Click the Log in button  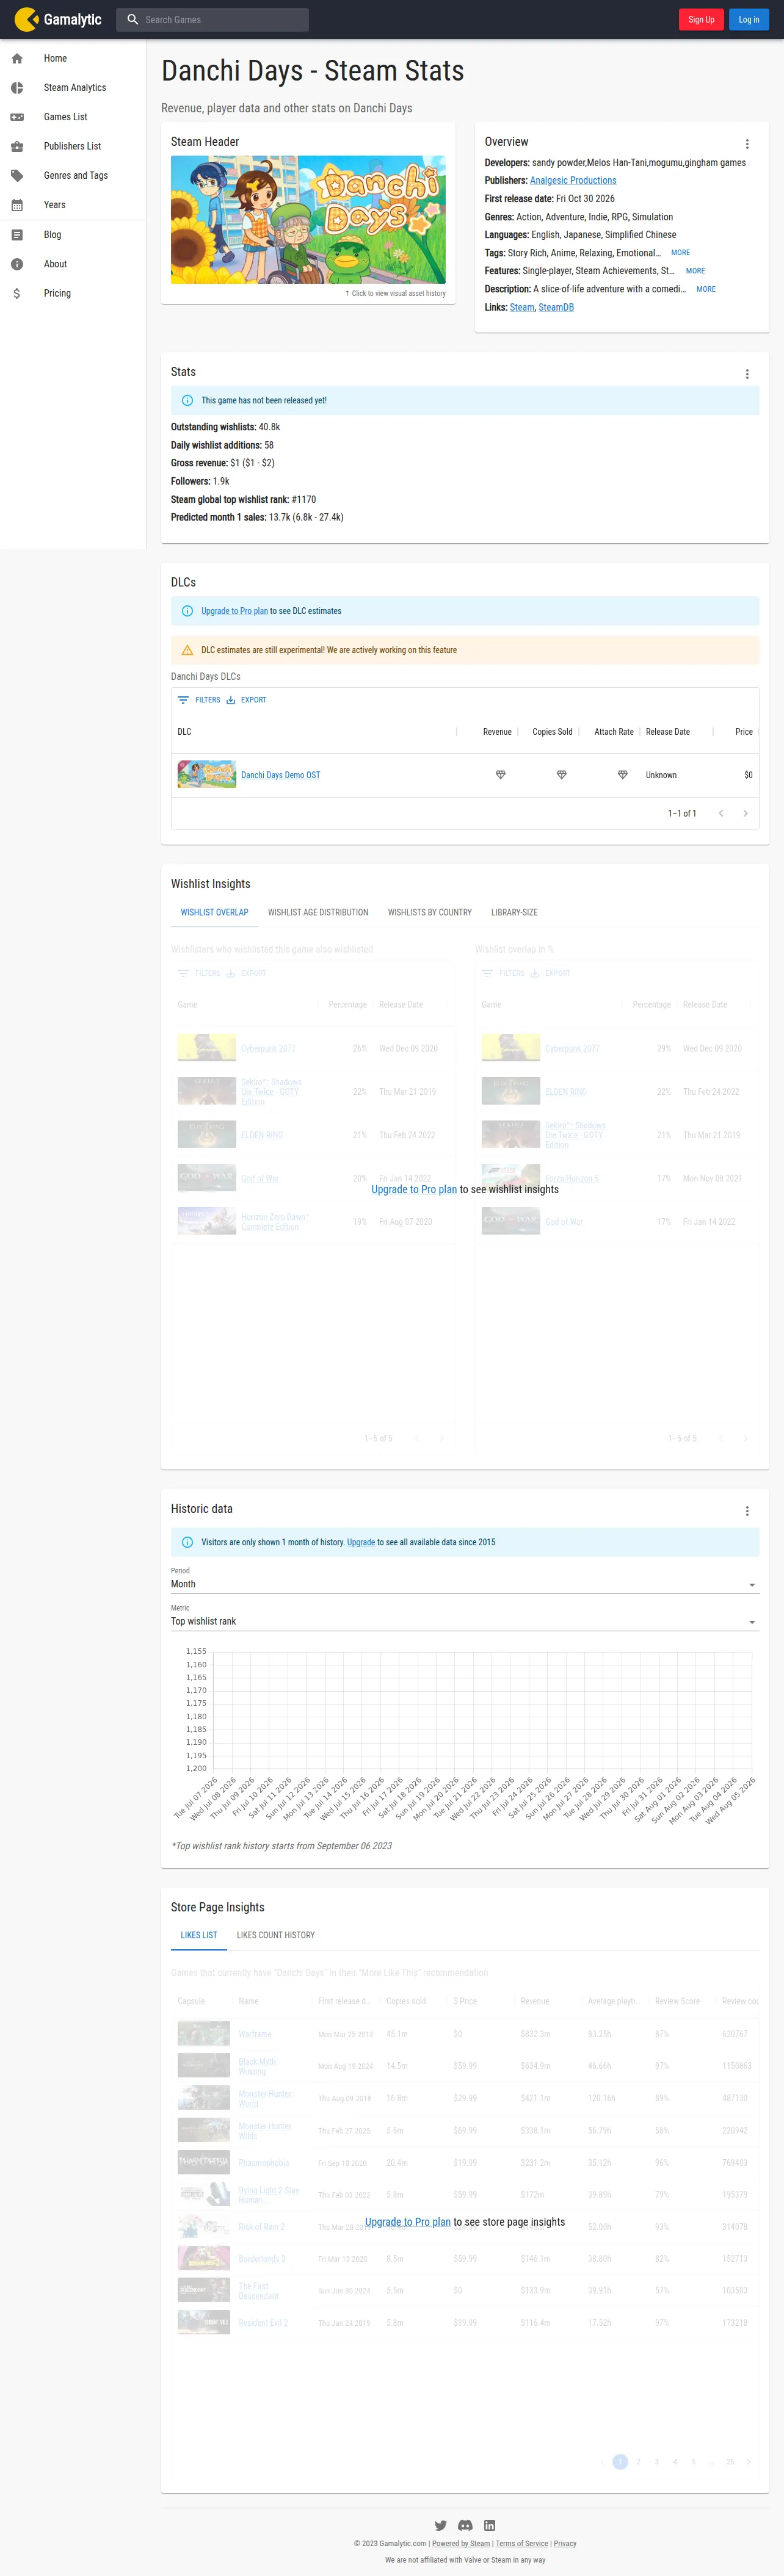[749, 19]
